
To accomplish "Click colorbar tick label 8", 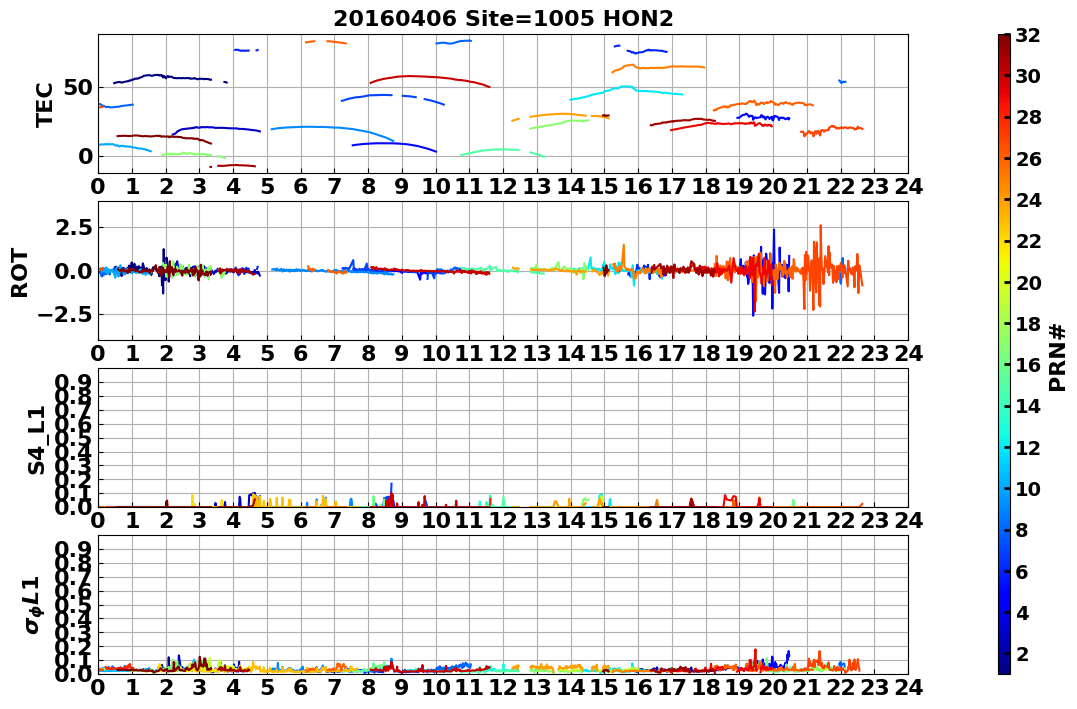I will pyautogui.click(x=1021, y=530).
